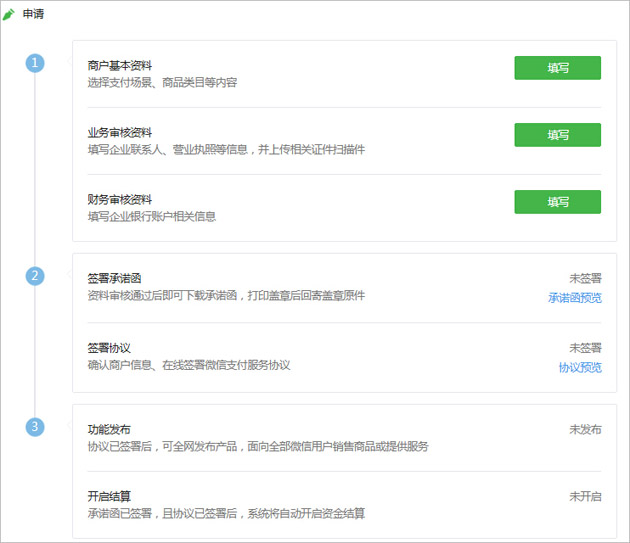Hit 填写 button for 财务审核资料
The image size is (630, 543).
pyautogui.click(x=557, y=202)
